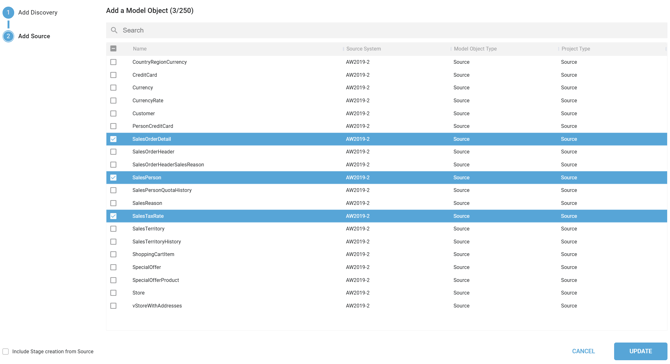Screen dimensions: 670x364
Task: Select the vStoreWithAddresses name text
Action: [x=157, y=305]
